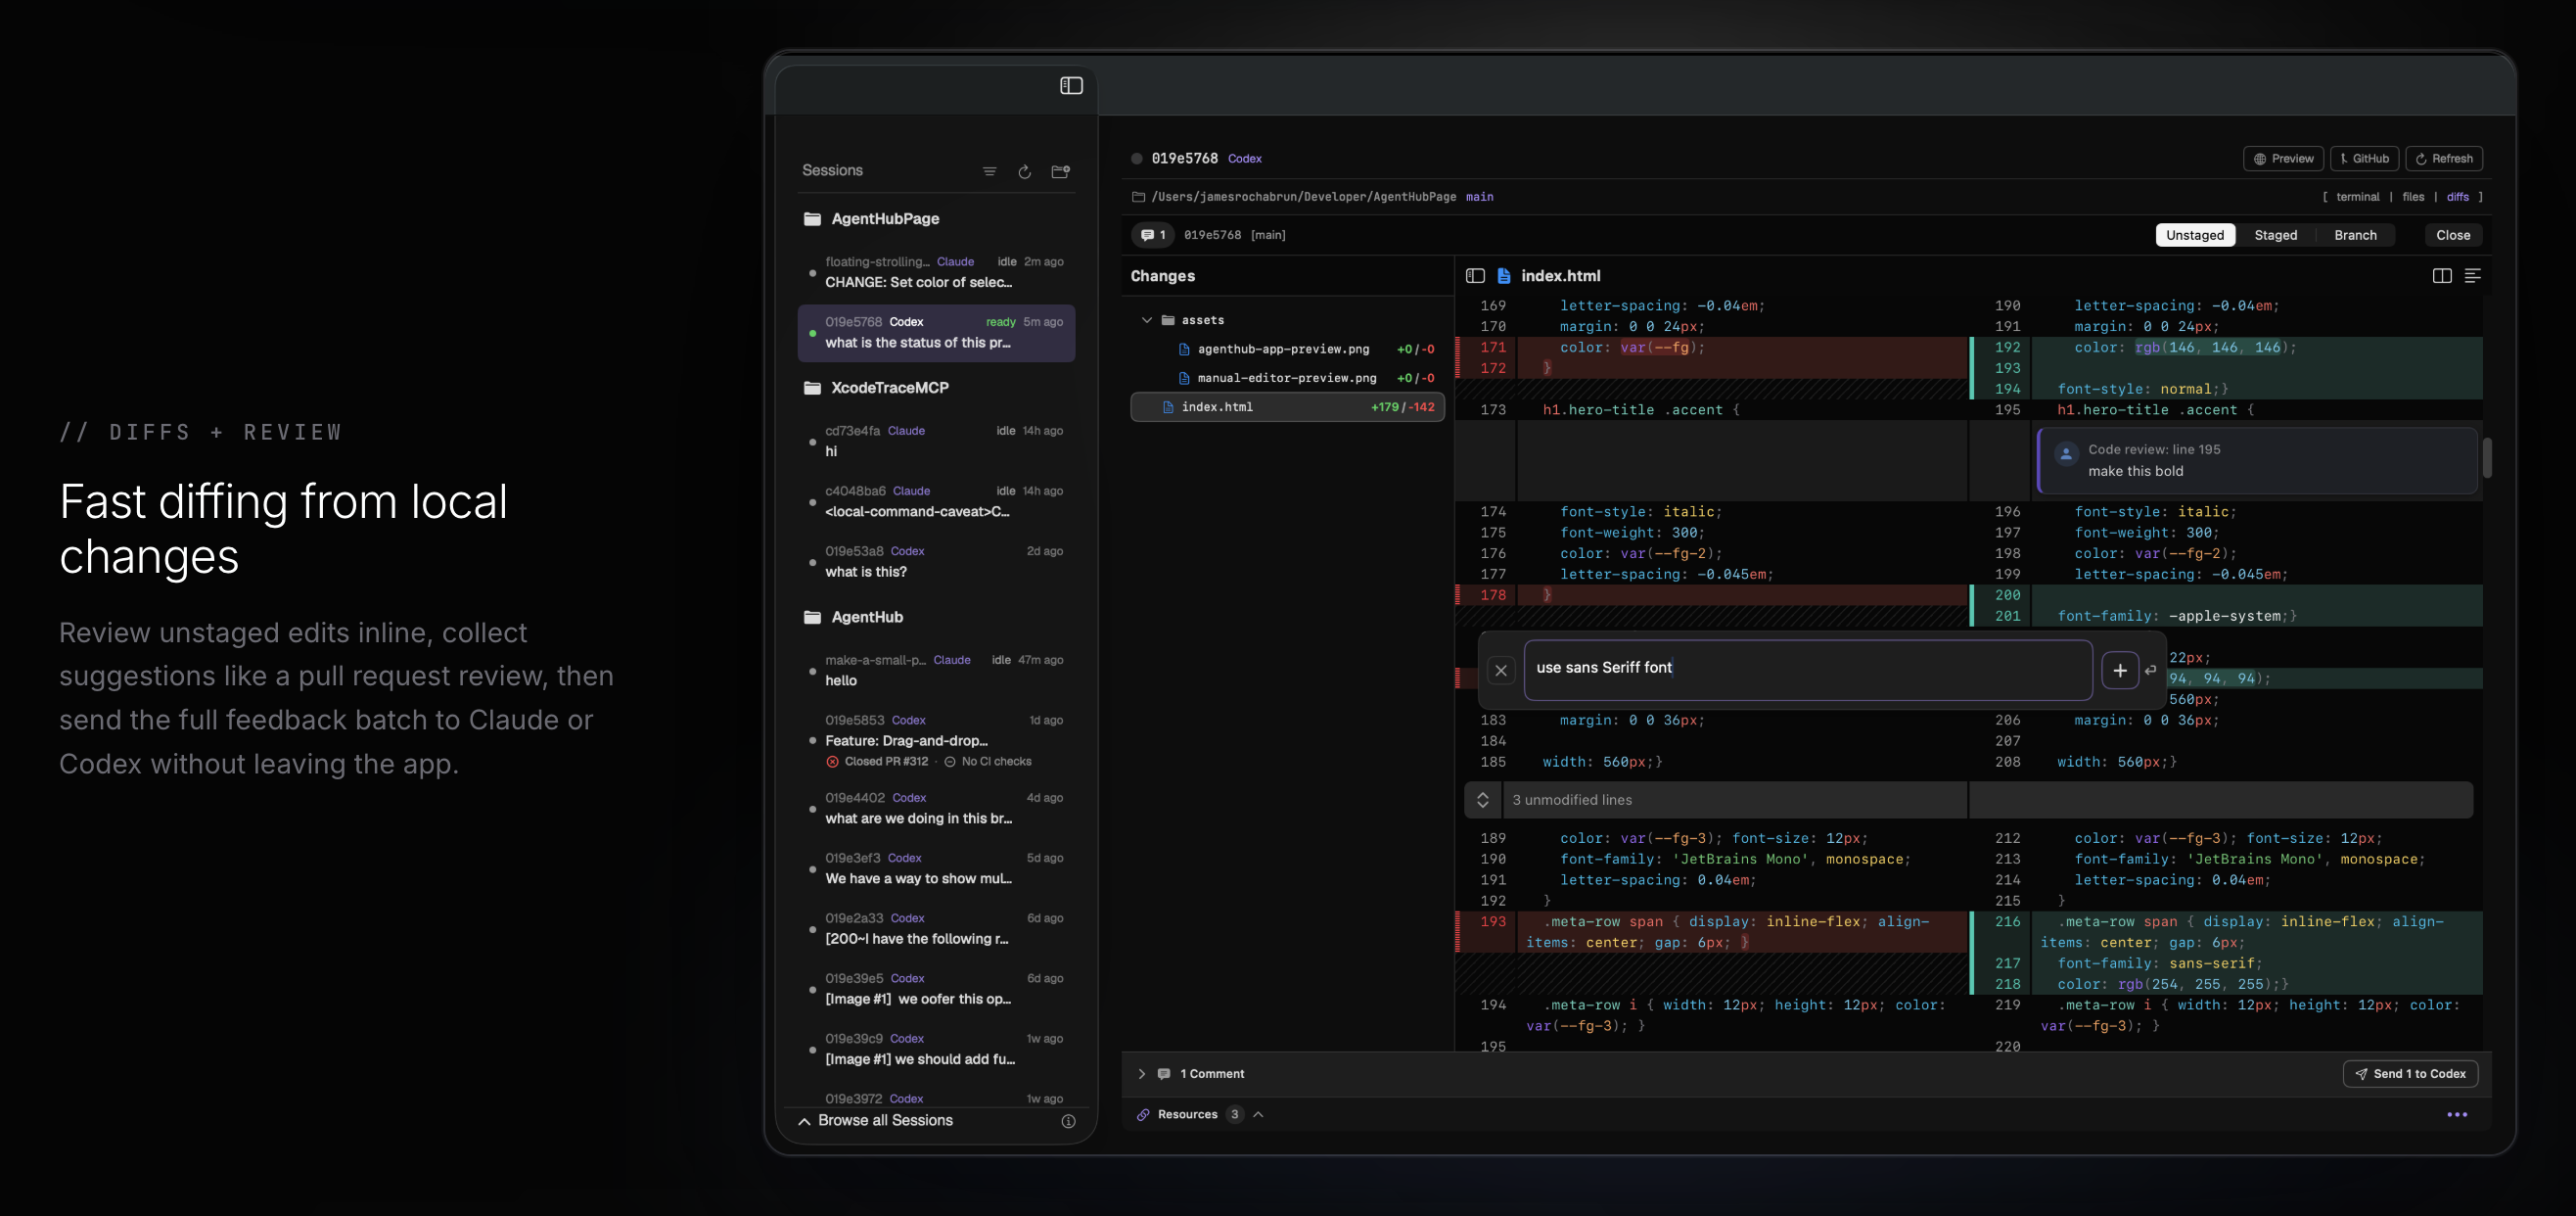Screen dimensions: 2576x1216
Task: Click the return key submit icon
Action: 2150,671
